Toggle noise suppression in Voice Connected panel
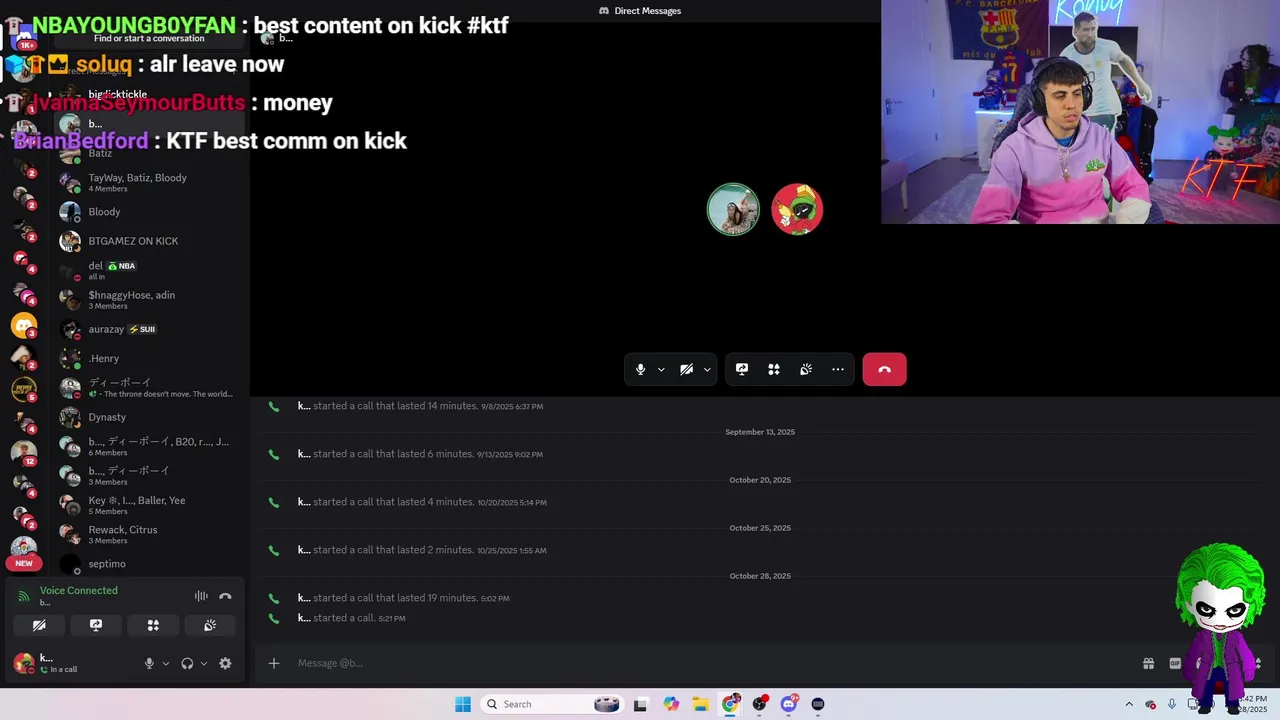Viewport: 1280px width, 720px height. [201, 596]
